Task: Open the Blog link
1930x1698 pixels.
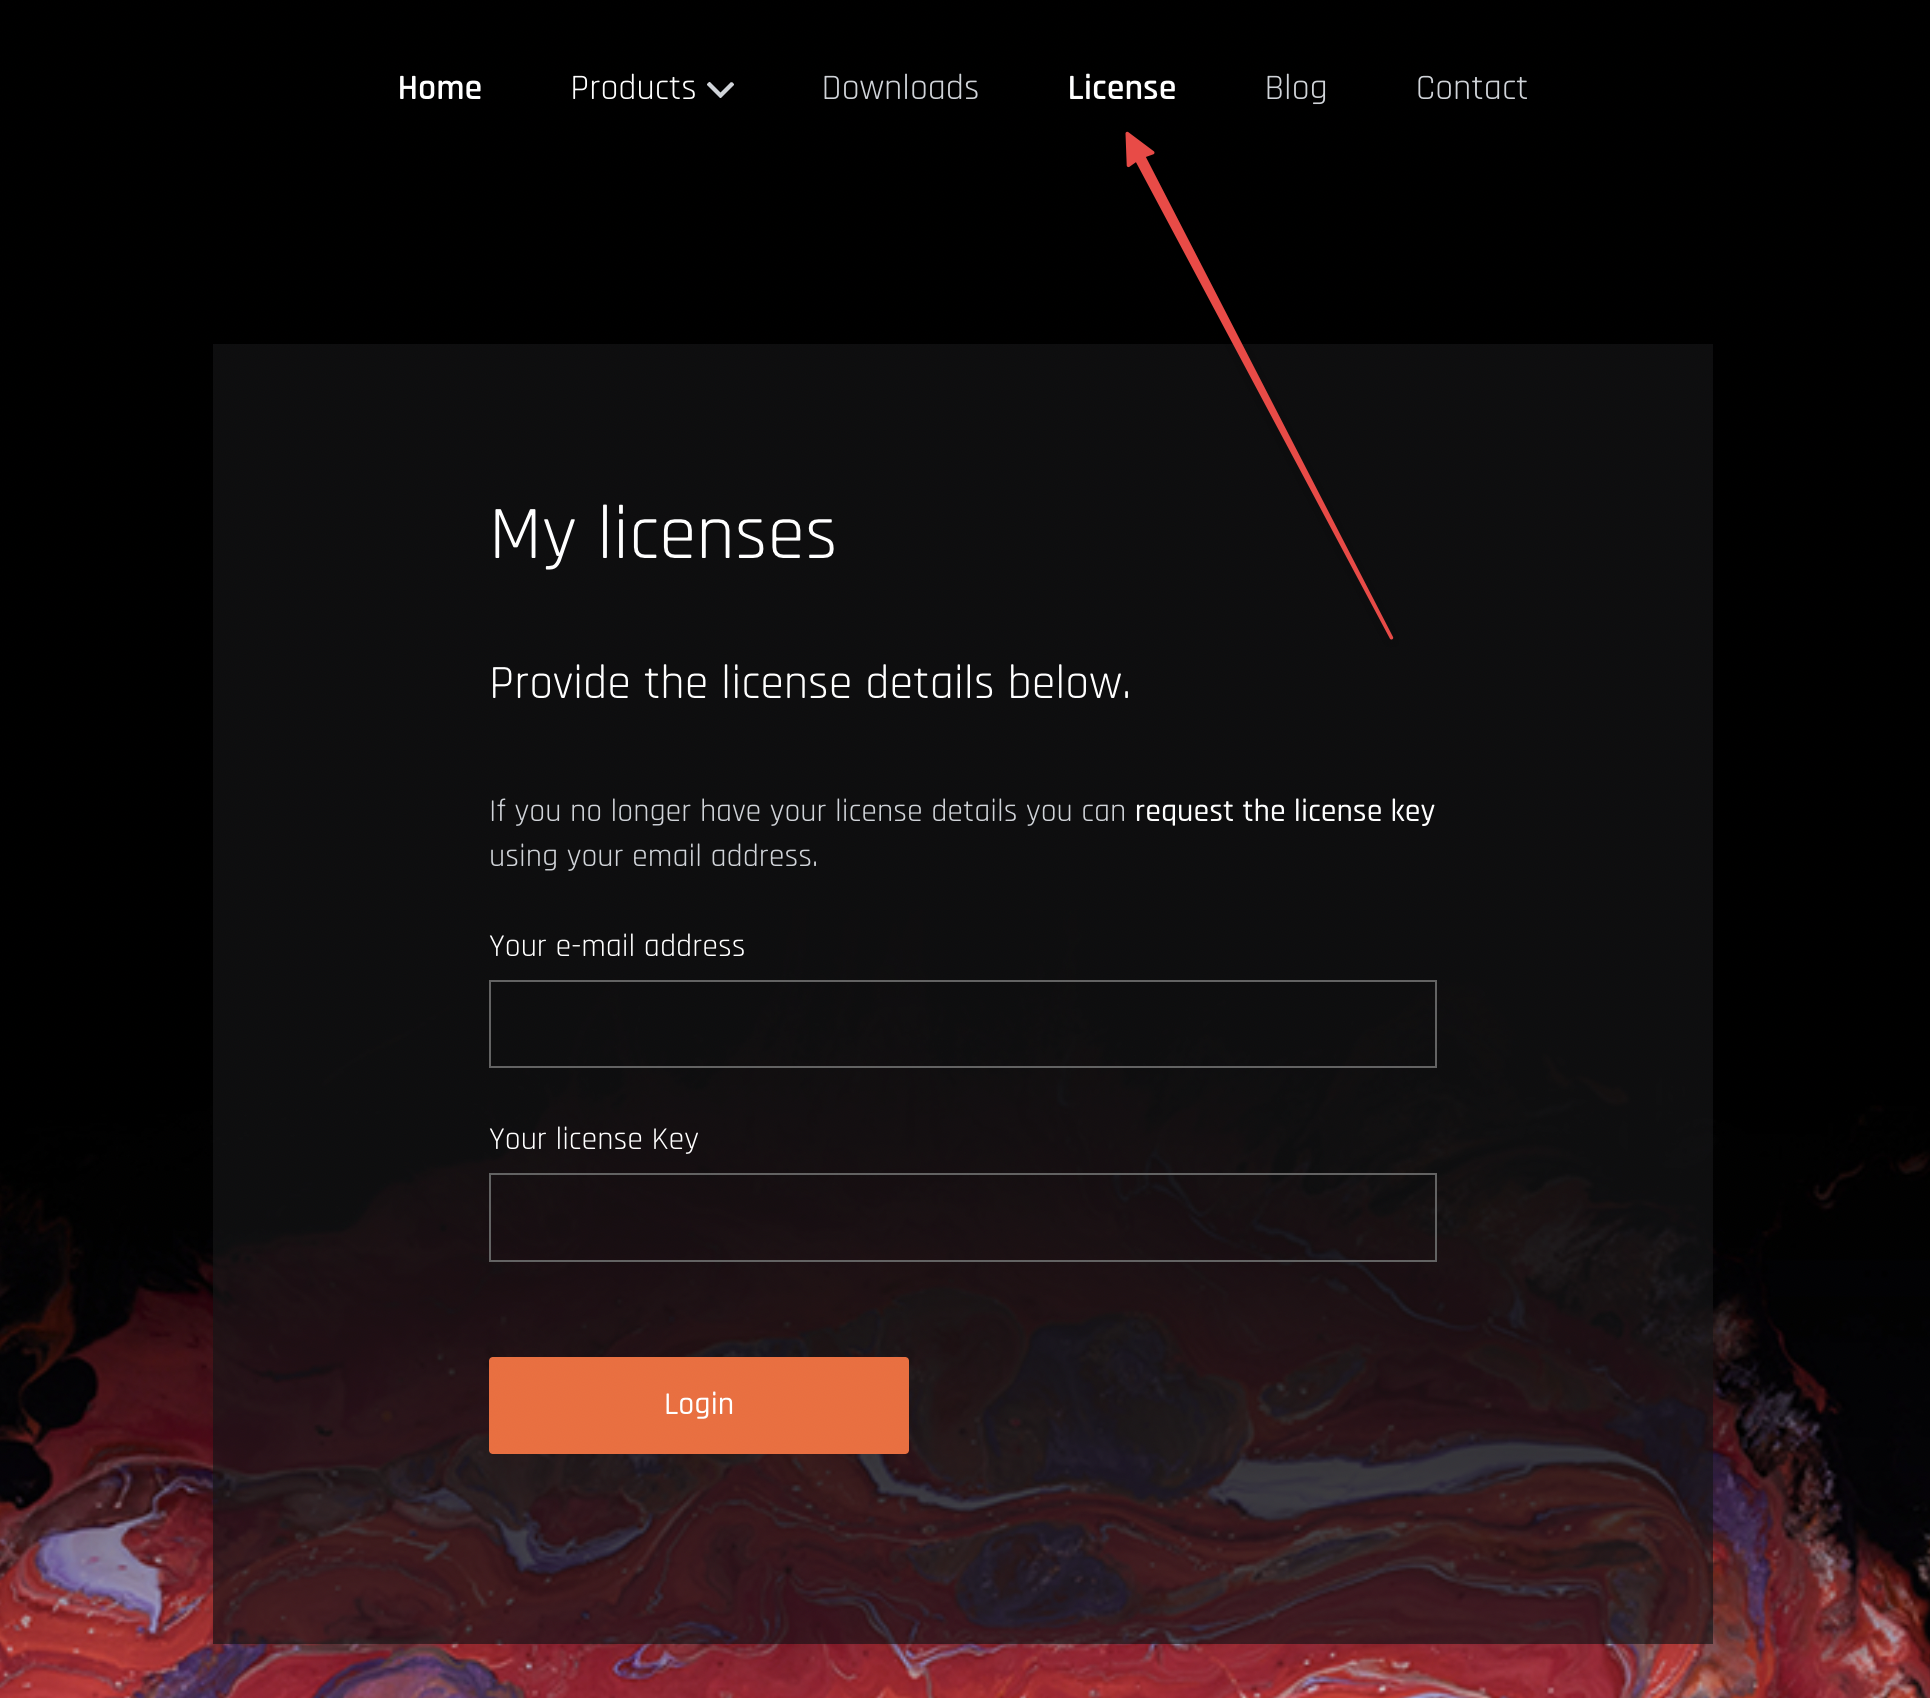Action: (1295, 88)
